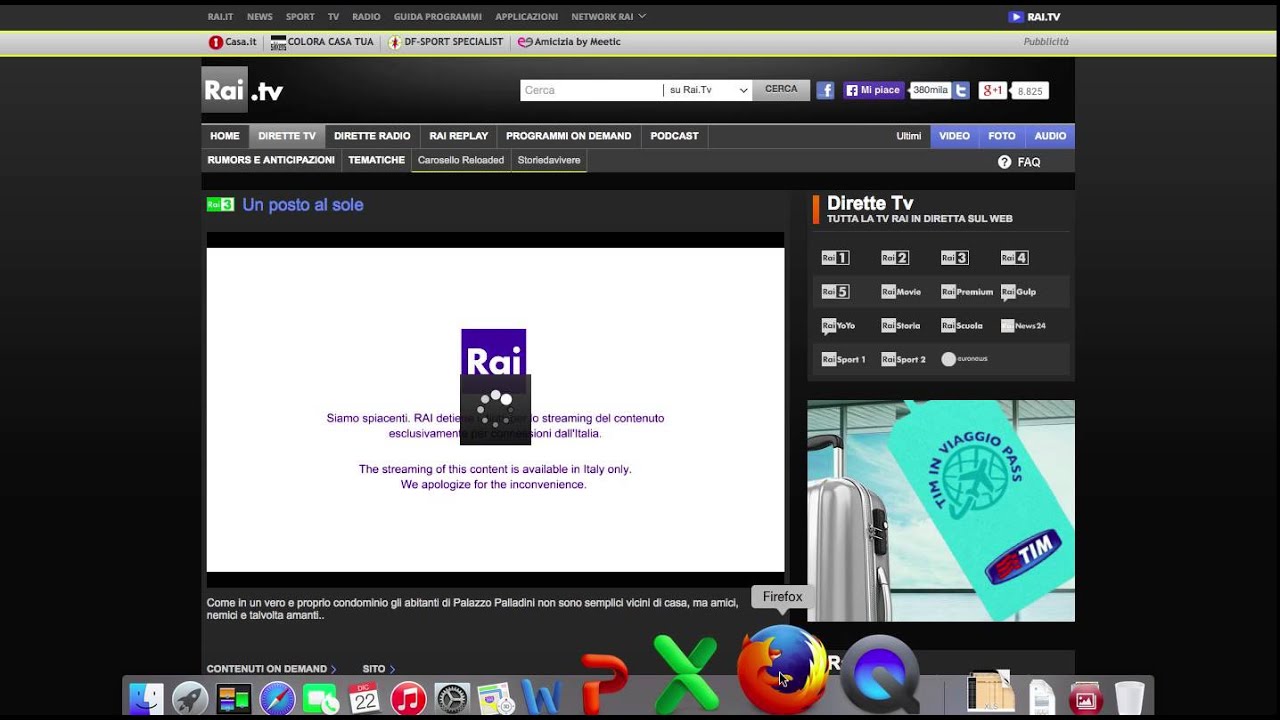Open the PODCAST tab

pyautogui.click(x=674, y=136)
